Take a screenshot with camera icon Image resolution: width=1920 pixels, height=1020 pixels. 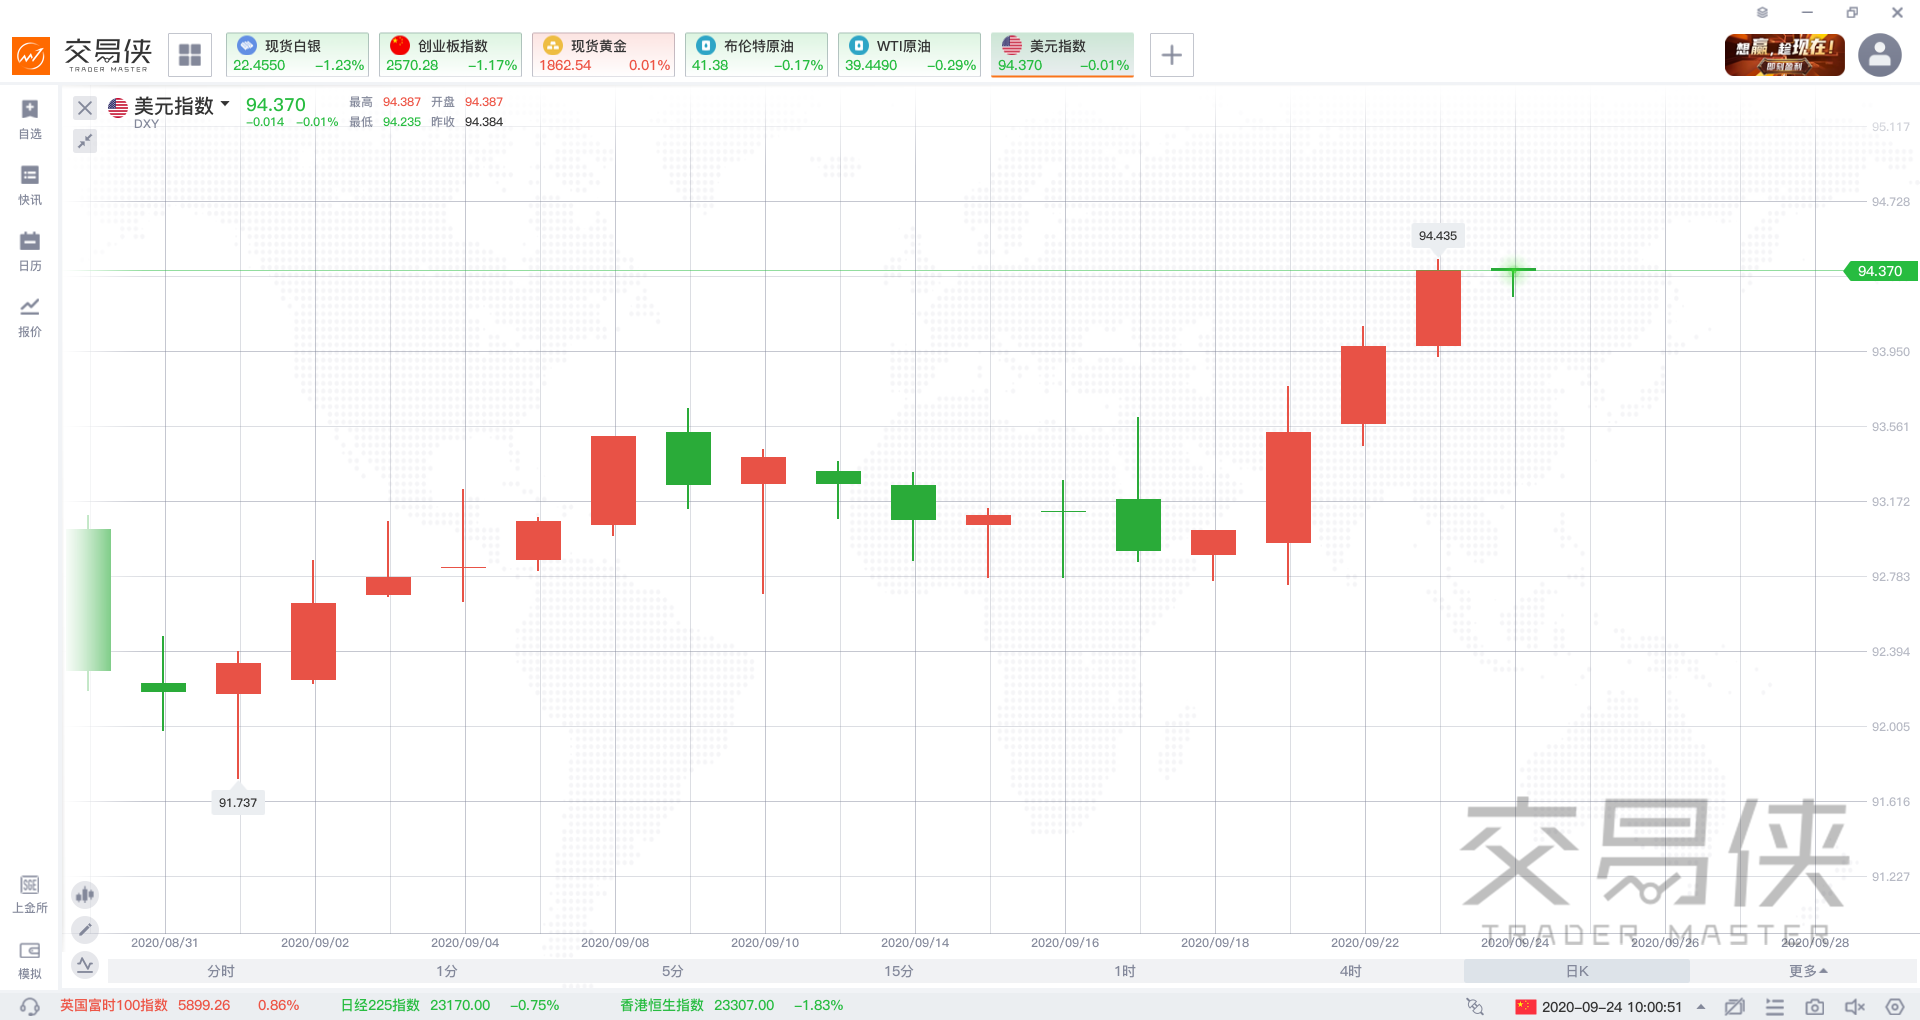pyautogui.click(x=1815, y=1006)
